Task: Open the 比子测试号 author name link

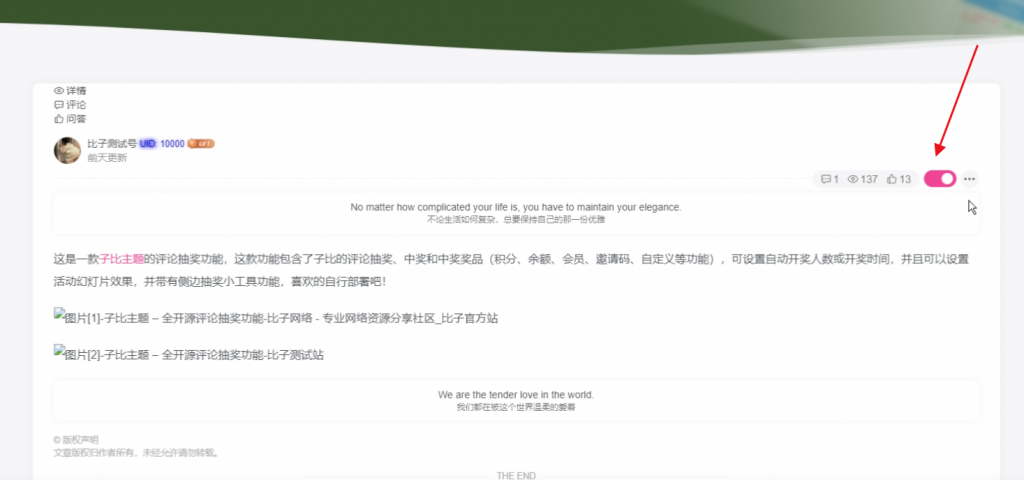Action: [x=112, y=144]
